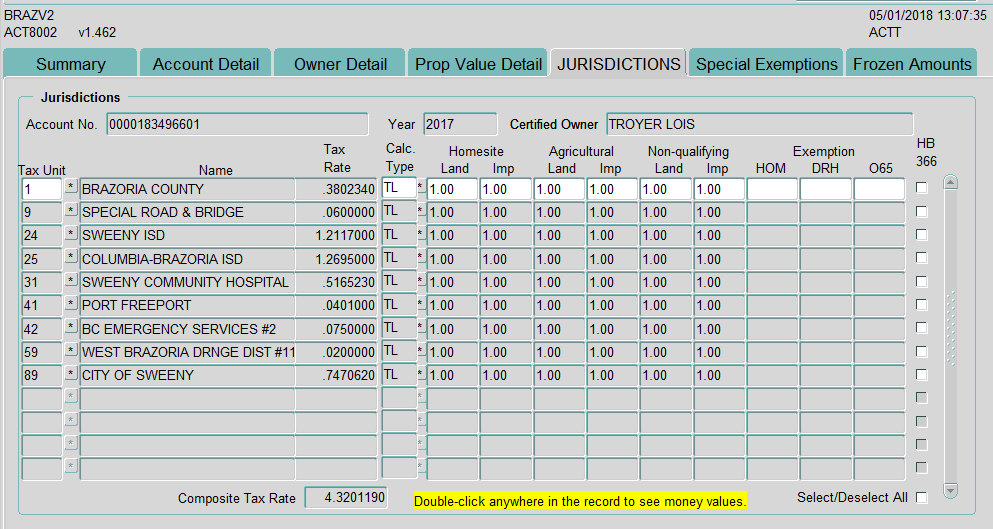The image size is (993, 529).
Task: Select the Calc. Type field for City of Sweeny
Action: coord(398,374)
